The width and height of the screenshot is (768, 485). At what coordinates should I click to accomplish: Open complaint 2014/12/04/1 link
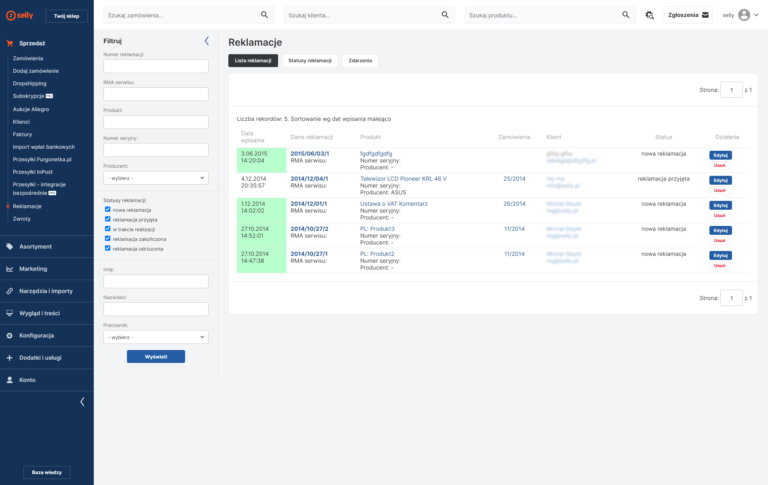[309, 178]
